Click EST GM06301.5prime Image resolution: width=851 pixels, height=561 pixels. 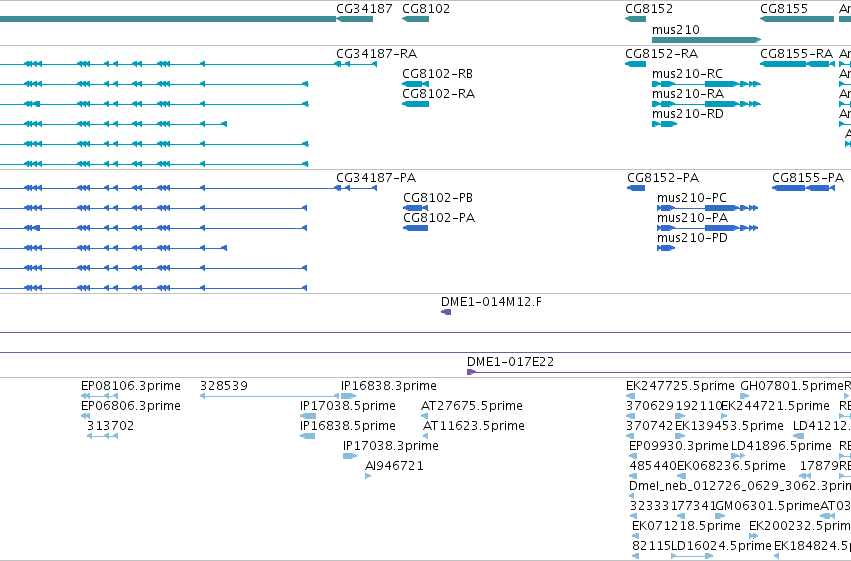click(767, 506)
